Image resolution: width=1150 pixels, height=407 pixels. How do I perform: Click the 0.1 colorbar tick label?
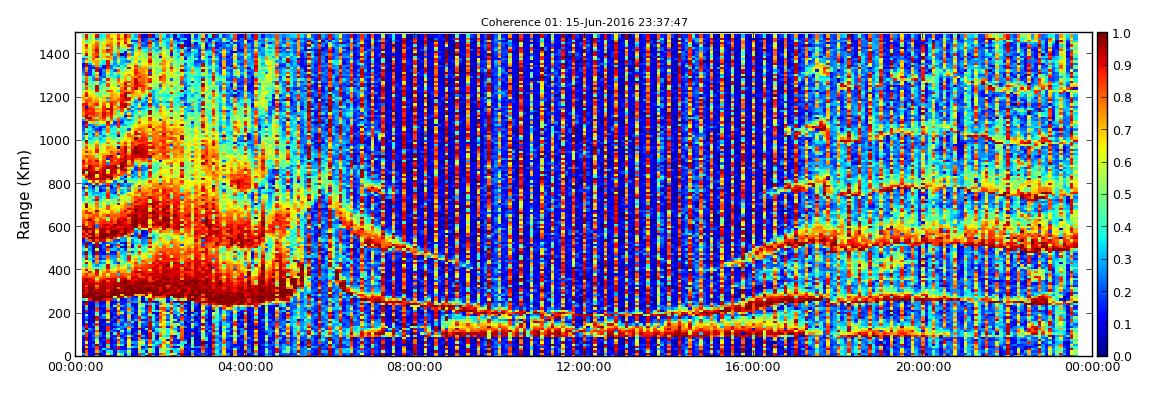click(1121, 324)
